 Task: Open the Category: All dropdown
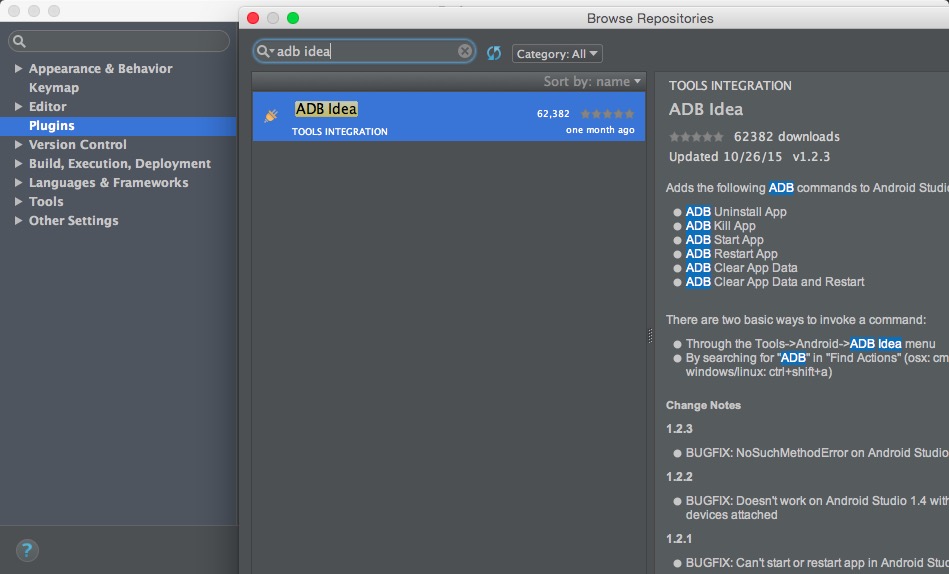(x=557, y=54)
